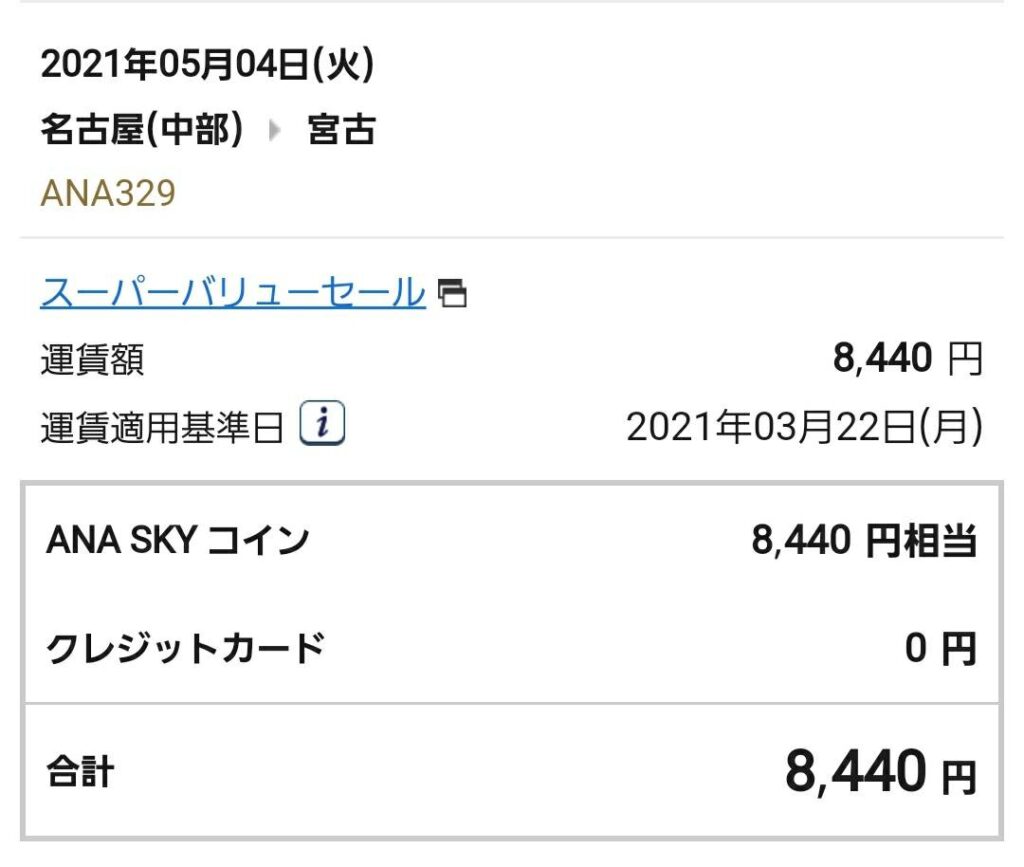Image resolution: width=1024 pixels, height=867 pixels.
Task: Select the 0 円 credit card amount
Action: [x=940, y=648]
